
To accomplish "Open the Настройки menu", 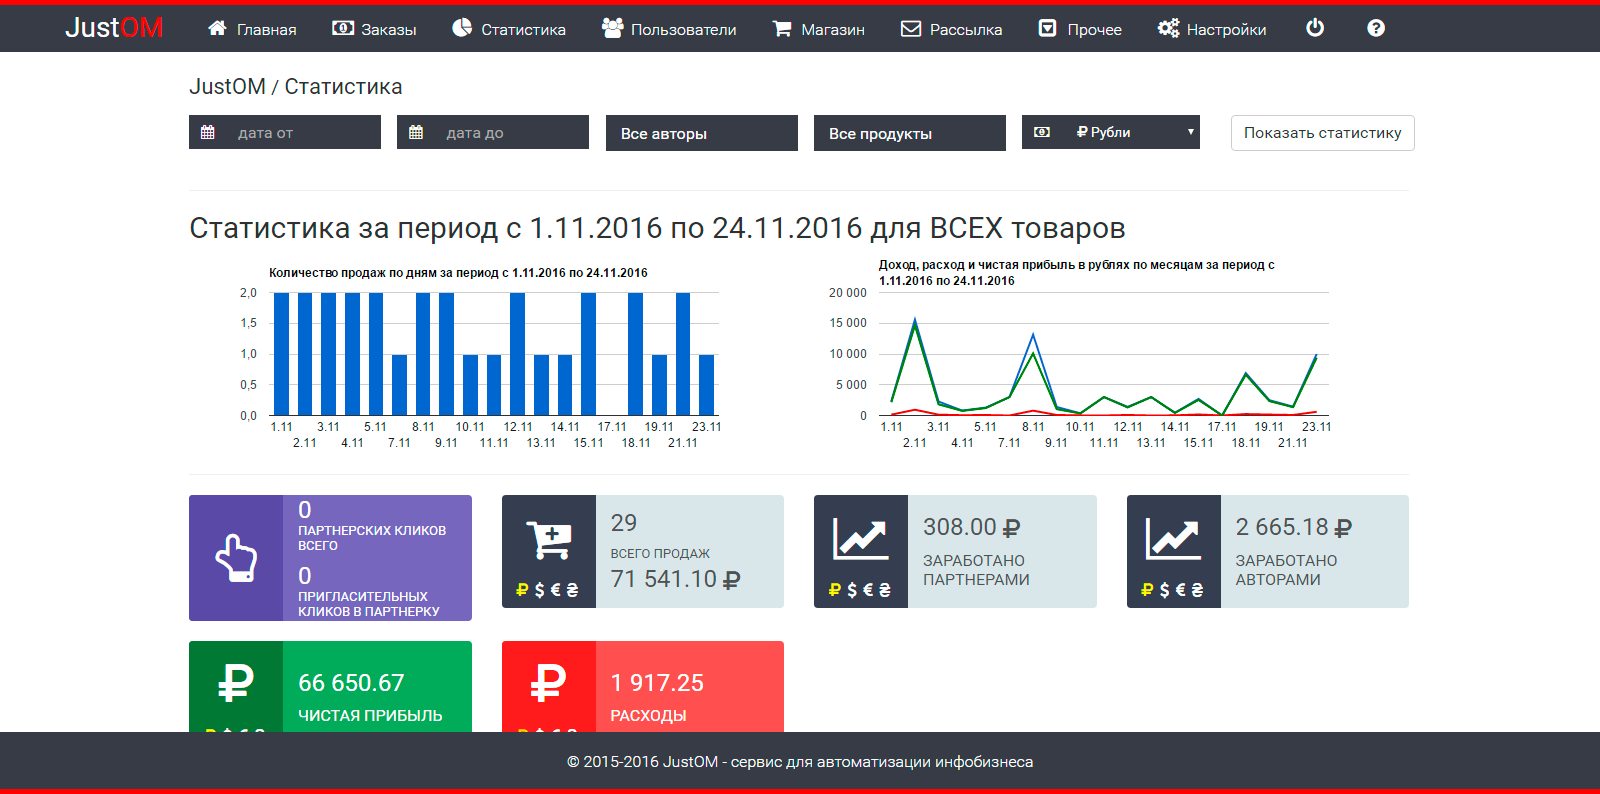I will [x=1212, y=29].
